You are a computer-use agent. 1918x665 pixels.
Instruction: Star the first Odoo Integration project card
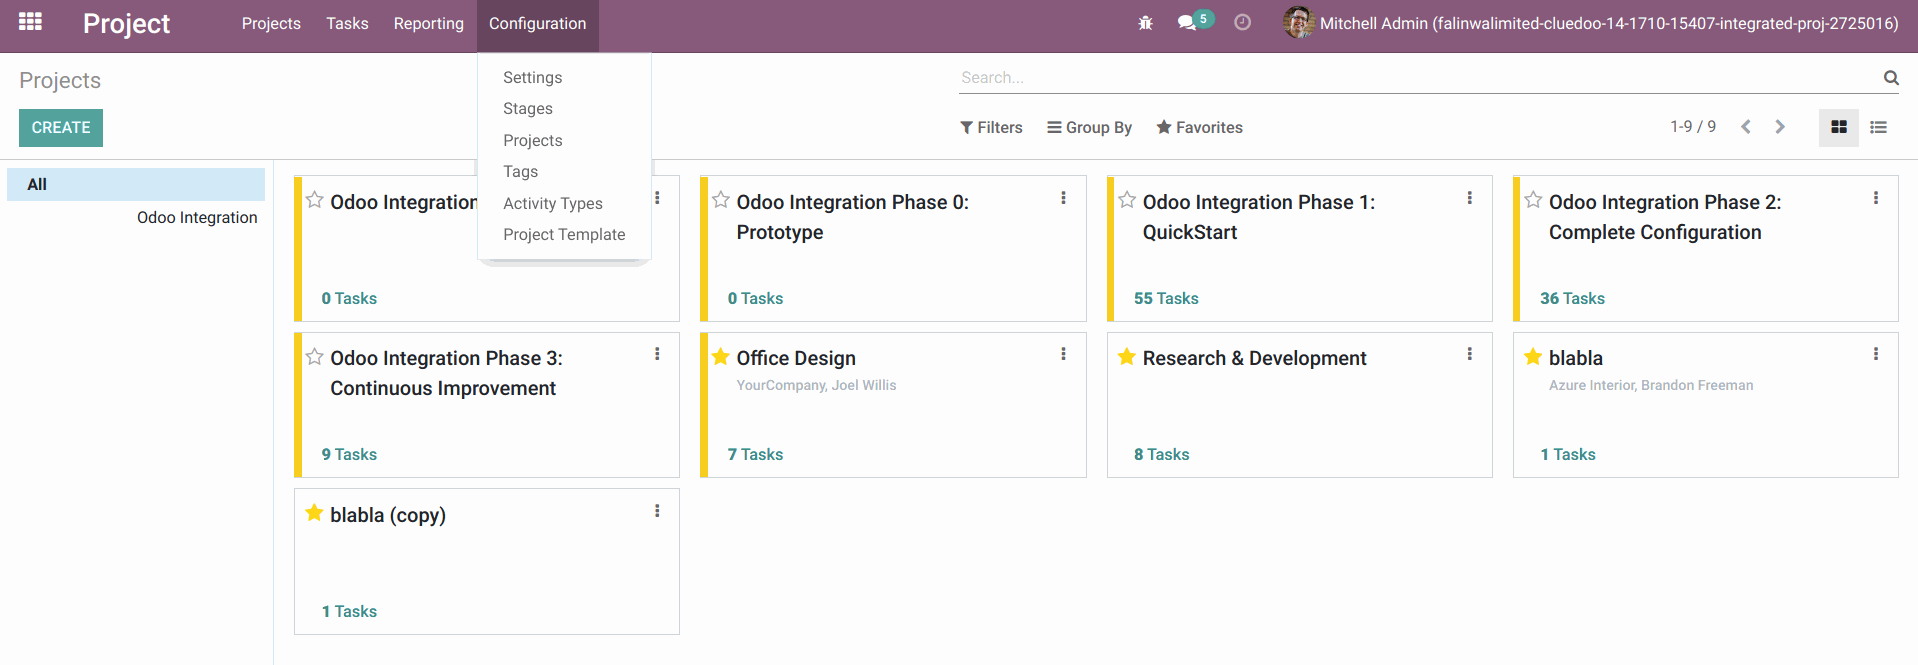click(x=314, y=200)
